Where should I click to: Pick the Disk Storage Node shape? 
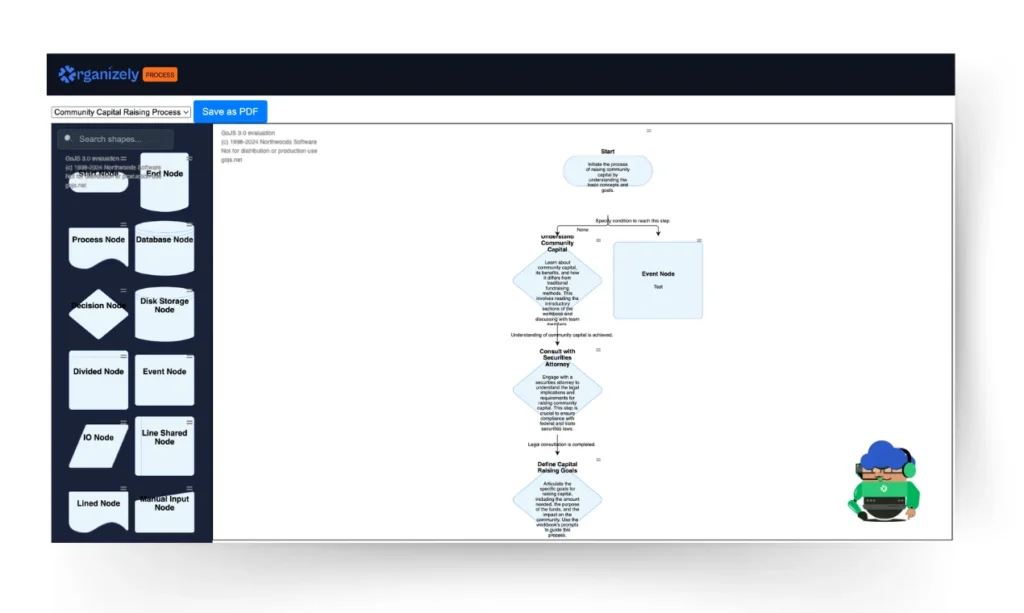pos(164,311)
